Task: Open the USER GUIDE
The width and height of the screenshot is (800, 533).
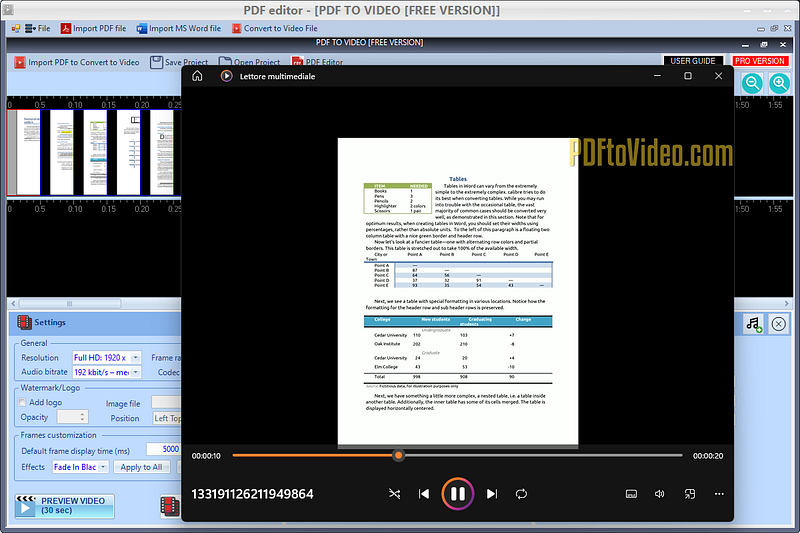Action: (x=693, y=61)
